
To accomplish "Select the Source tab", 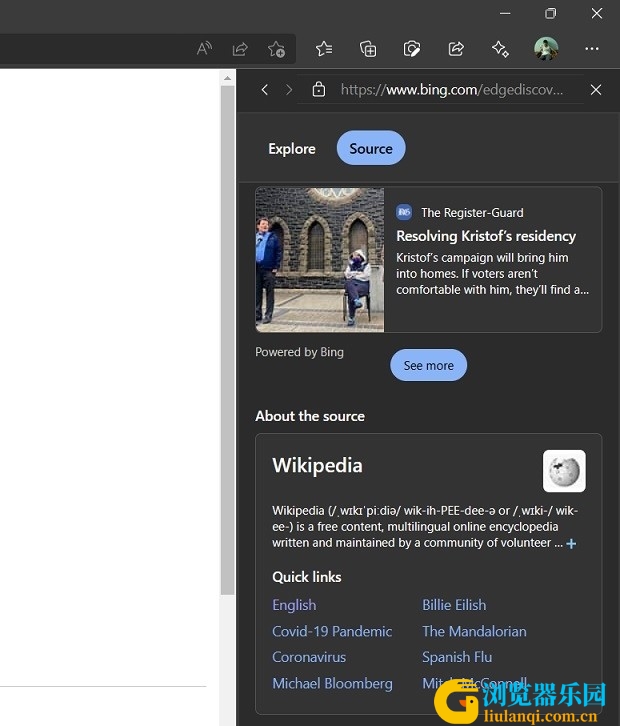I will pos(371,148).
